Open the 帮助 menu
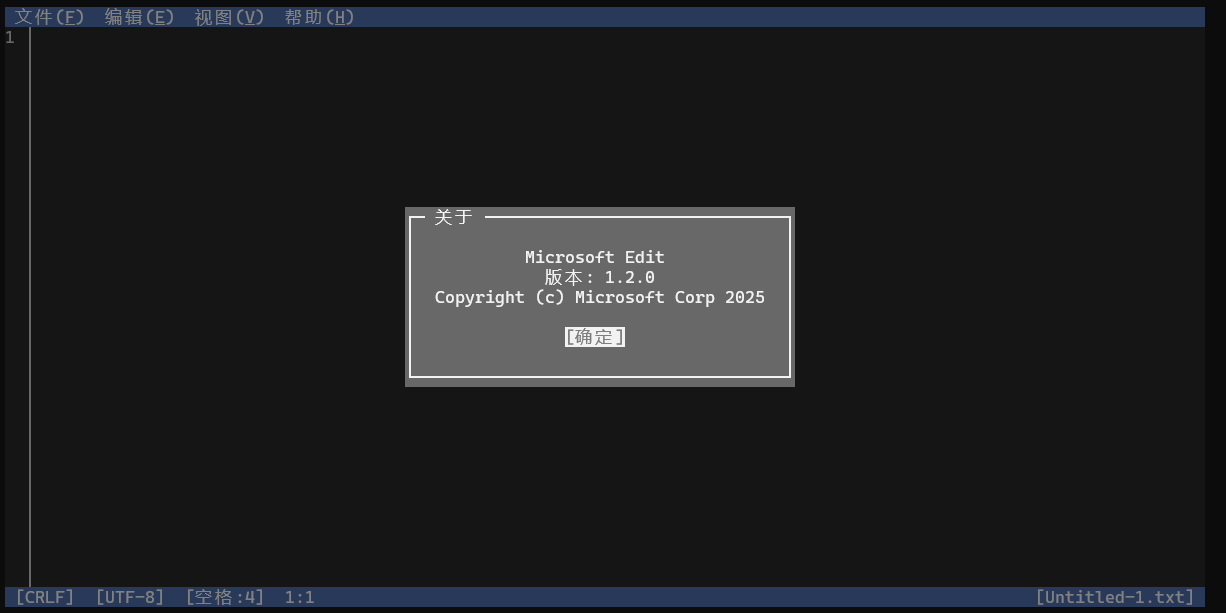This screenshot has height=613, width=1226. [x=318, y=16]
